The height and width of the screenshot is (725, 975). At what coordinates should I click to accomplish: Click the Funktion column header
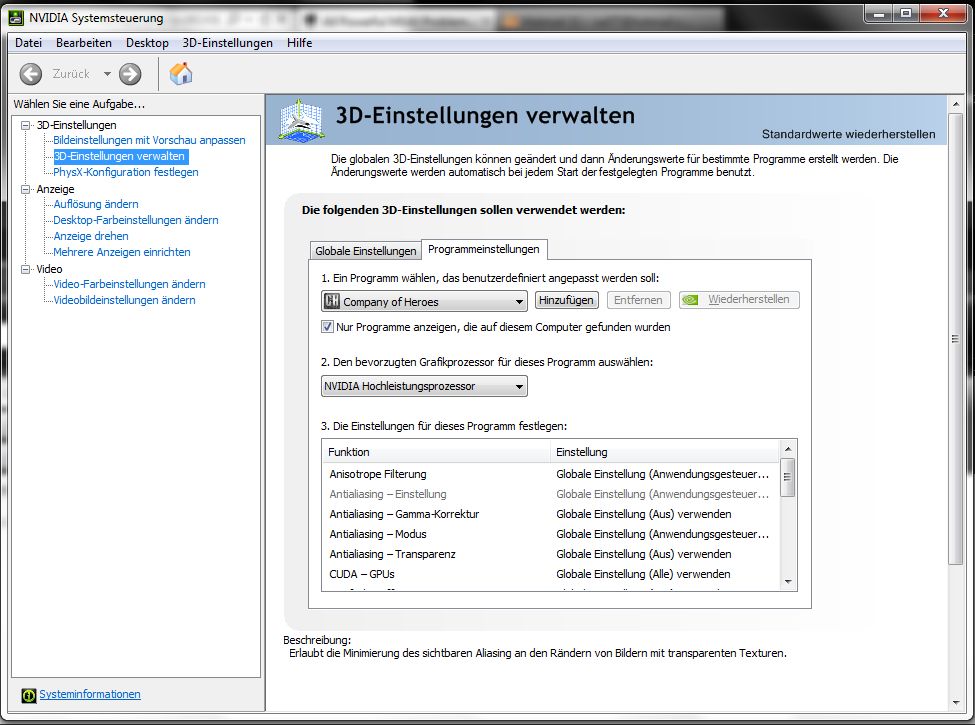(436, 452)
